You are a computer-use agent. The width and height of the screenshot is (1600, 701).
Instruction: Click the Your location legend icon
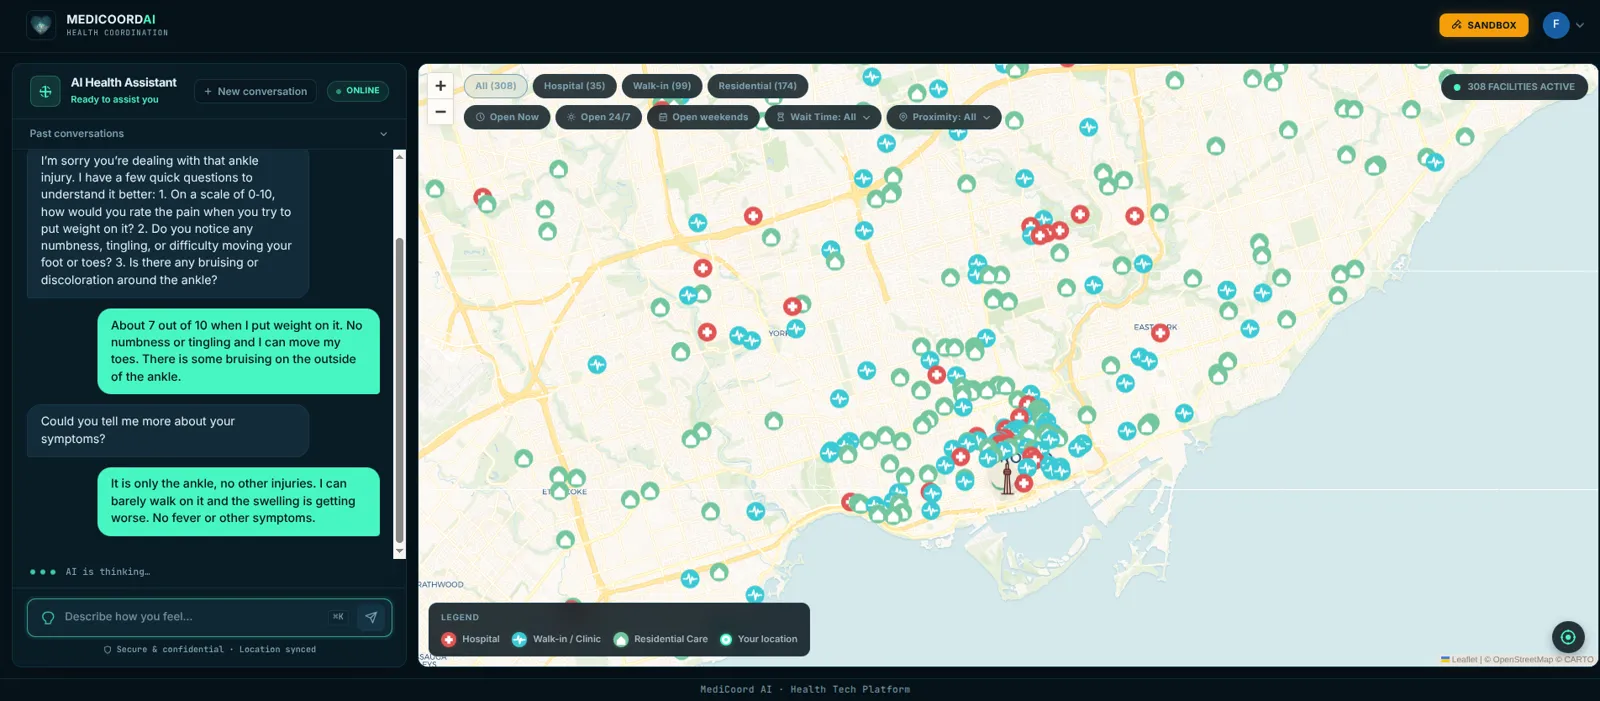(726, 640)
